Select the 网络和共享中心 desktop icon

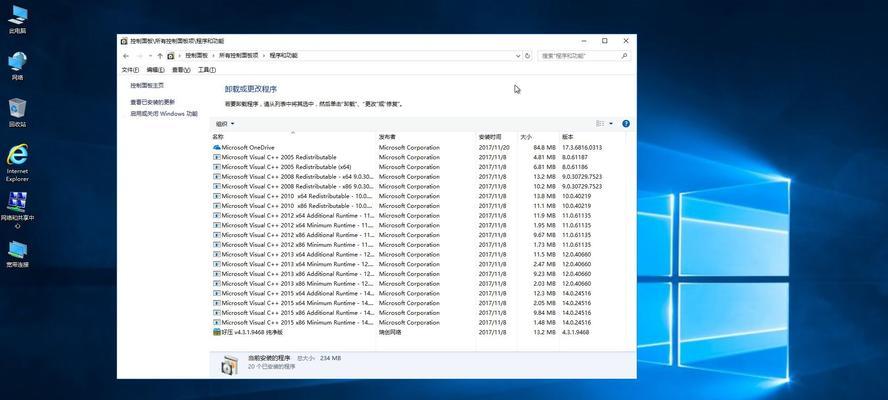point(18,210)
